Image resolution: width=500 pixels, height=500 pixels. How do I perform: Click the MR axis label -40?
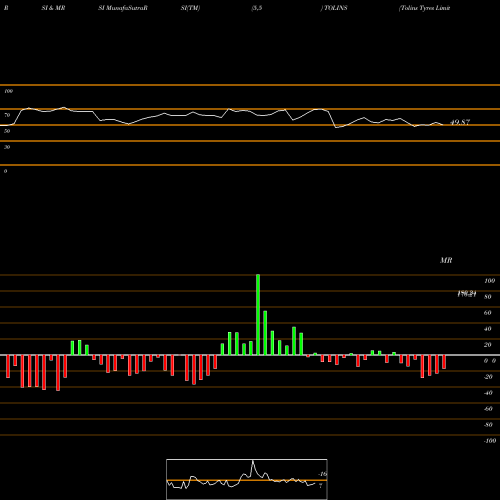pos(488,393)
